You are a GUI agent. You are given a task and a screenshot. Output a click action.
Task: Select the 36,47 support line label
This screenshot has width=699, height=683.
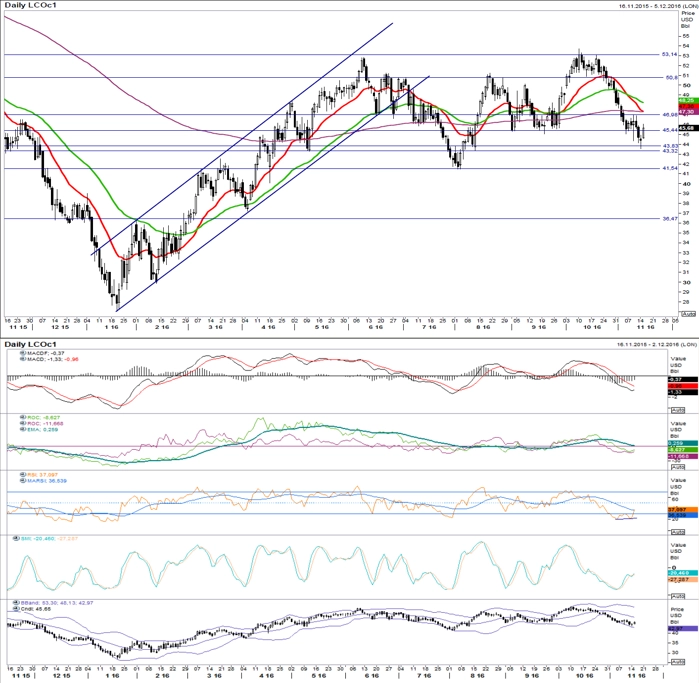670,218
